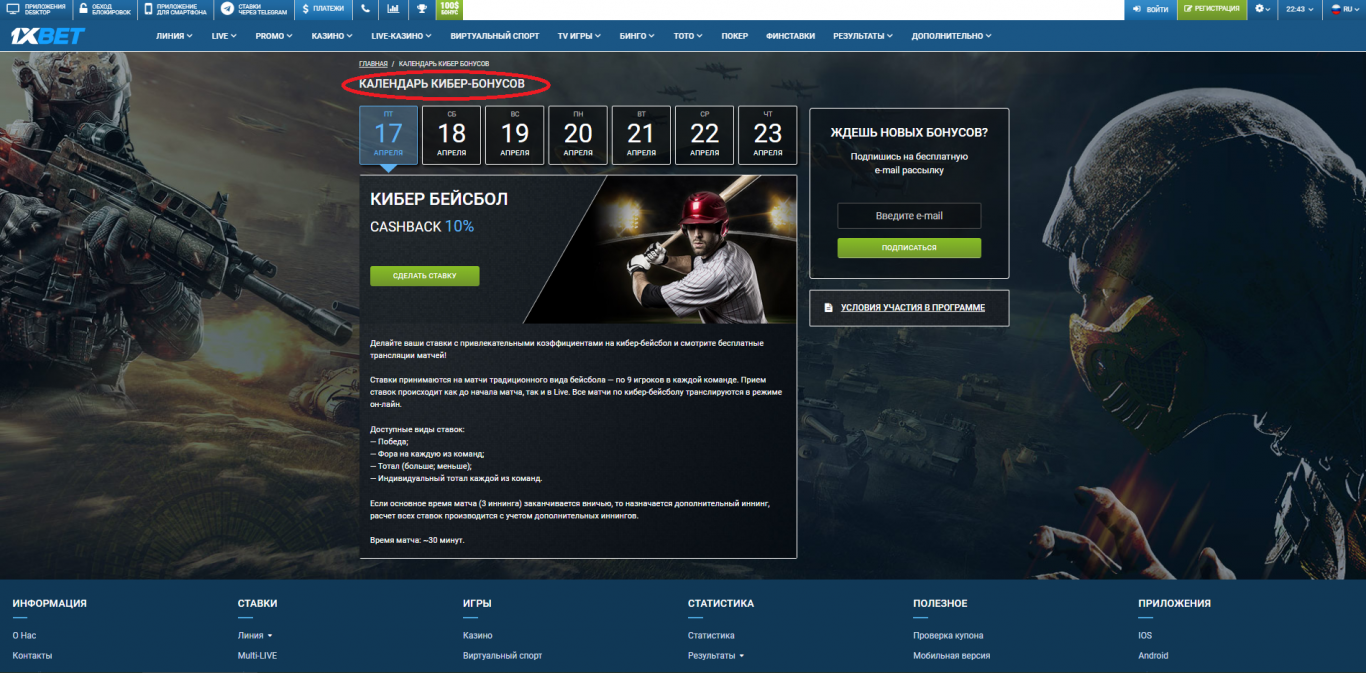Screen dimensions: 1366x673
Task: Open the green 100$ бонус badge
Action: tap(450, 11)
